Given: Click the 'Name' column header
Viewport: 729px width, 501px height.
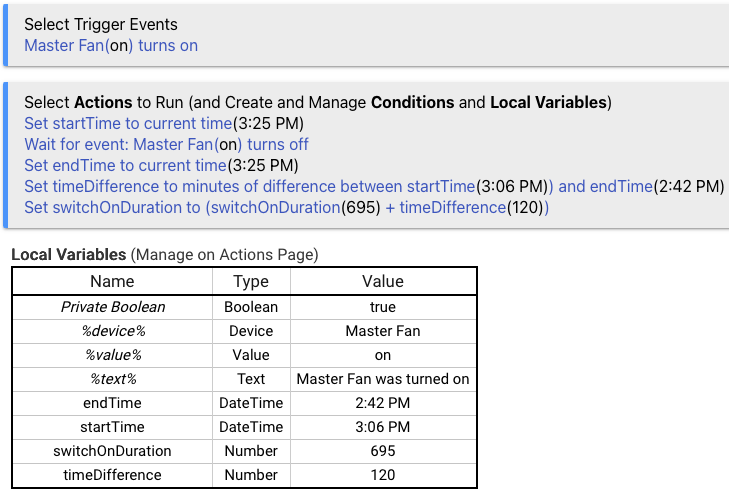Looking at the screenshot, I should (112, 281).
